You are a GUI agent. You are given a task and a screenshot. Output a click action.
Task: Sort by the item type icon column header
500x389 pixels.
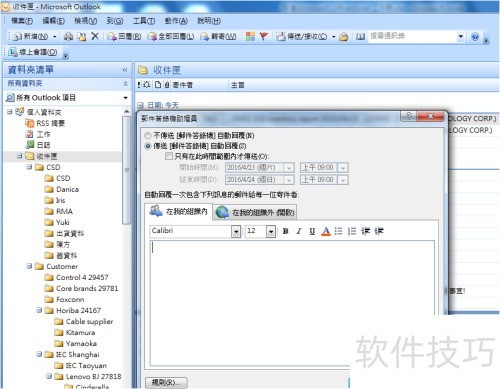tap(158, 85)
